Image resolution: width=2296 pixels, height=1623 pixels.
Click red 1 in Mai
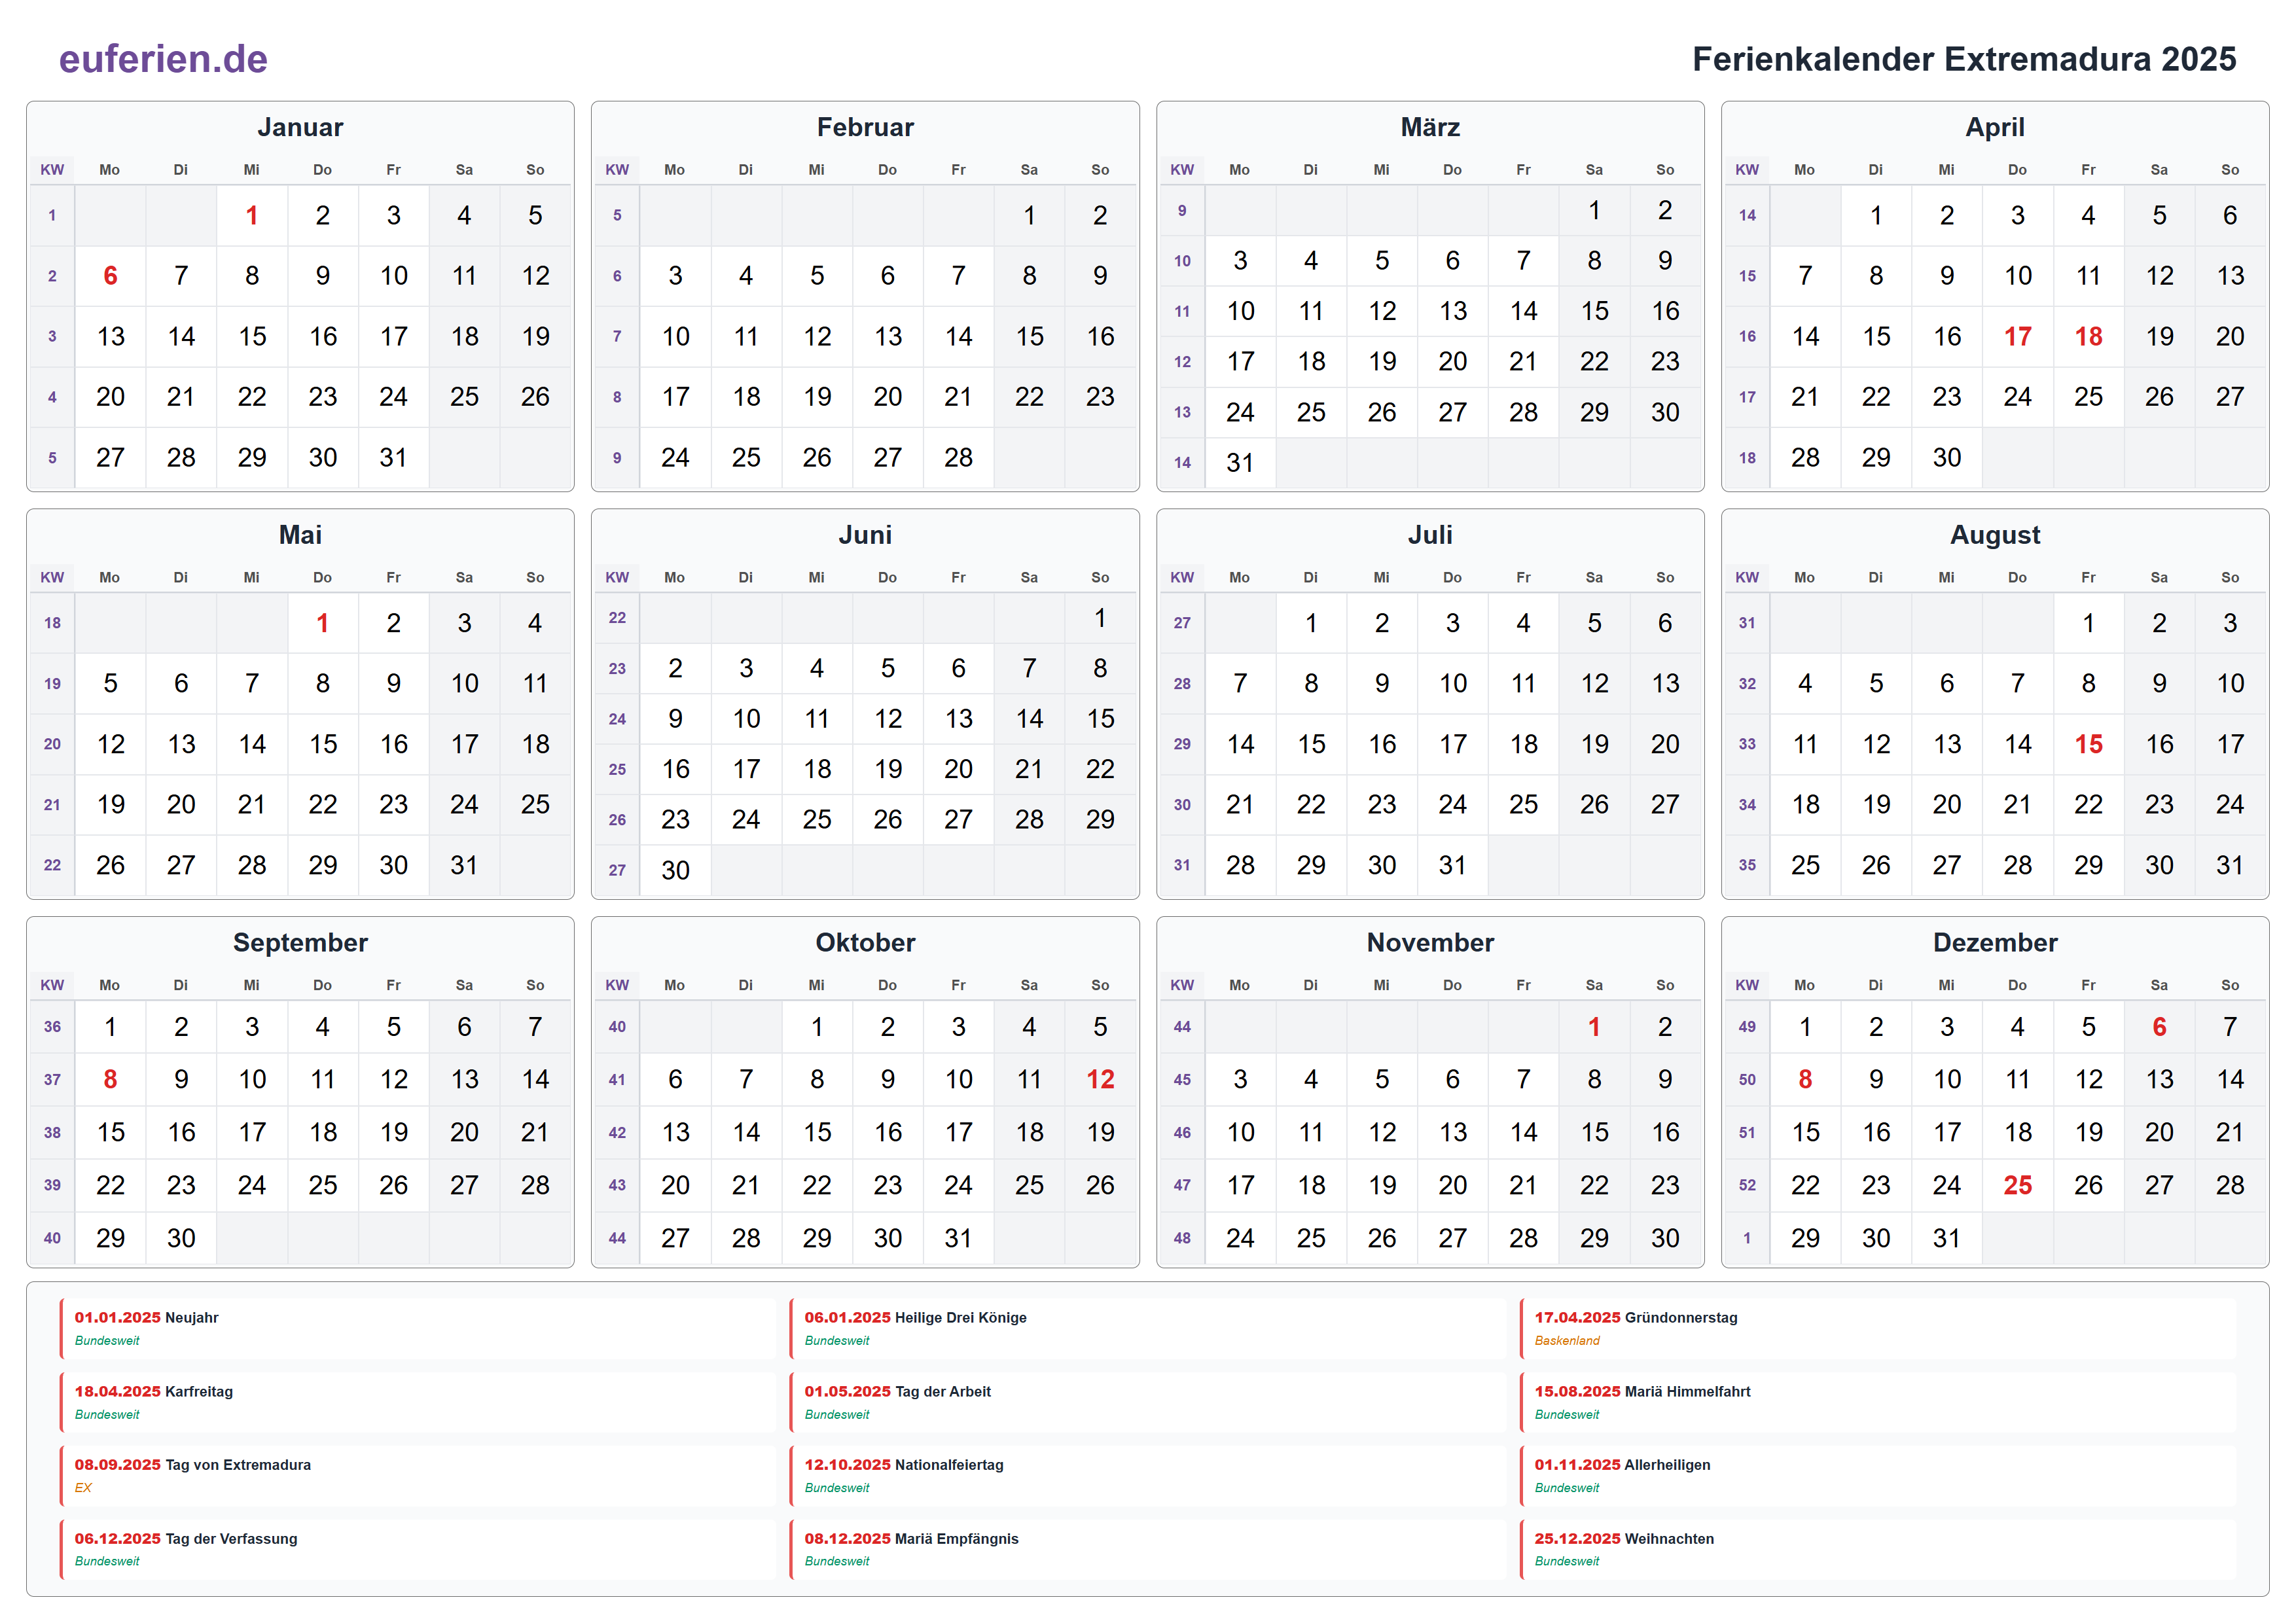(x=322, y=623)
